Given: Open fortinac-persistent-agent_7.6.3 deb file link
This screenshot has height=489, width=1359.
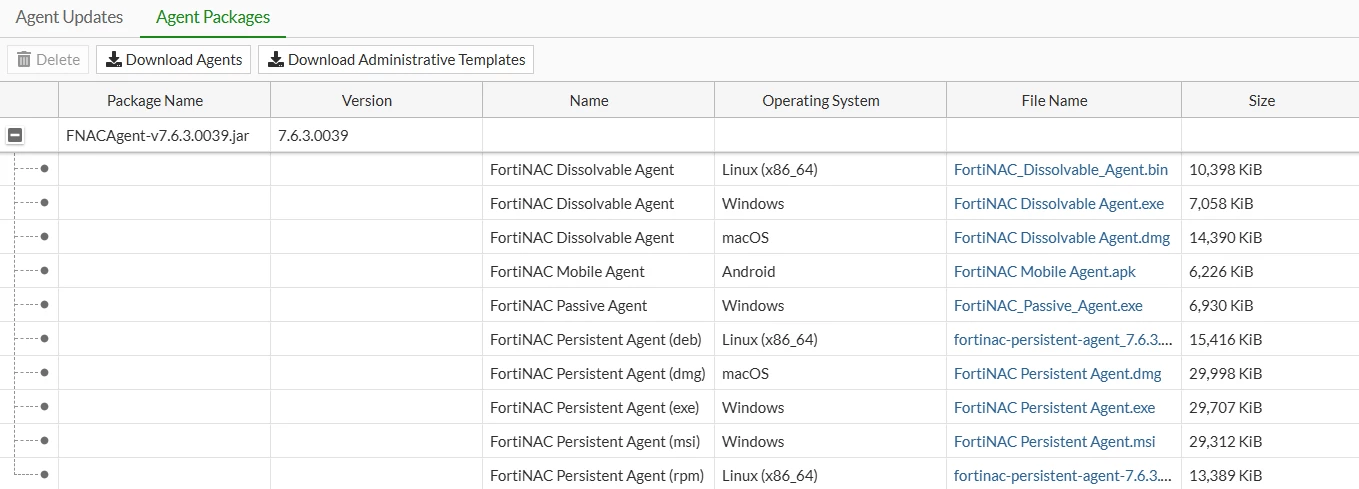Looking at the screenshot, I should click(x=1063, y=339).
